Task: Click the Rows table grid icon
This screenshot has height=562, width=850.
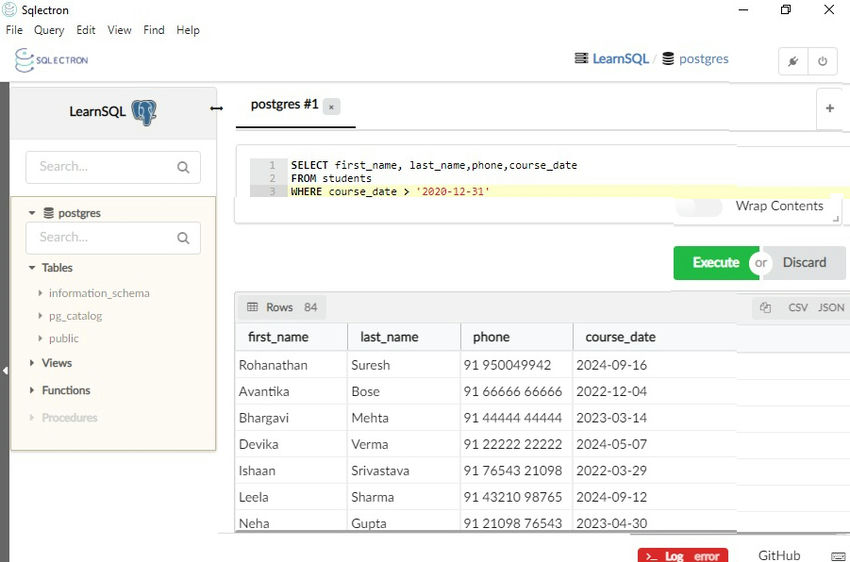Action: point(252,307)
